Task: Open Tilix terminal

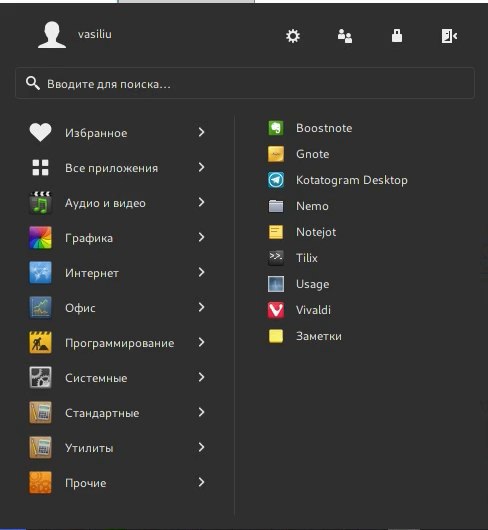Action: (x=293, y=258)
